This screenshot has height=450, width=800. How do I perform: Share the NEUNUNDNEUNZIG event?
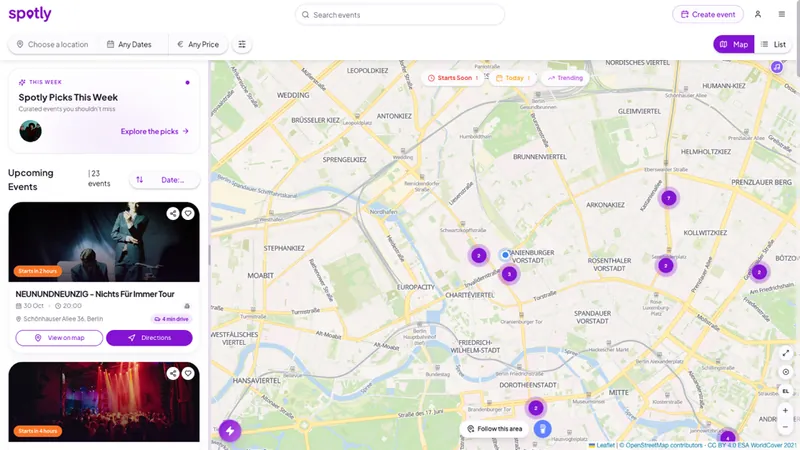pyautogui.click(x=173, y=213)
